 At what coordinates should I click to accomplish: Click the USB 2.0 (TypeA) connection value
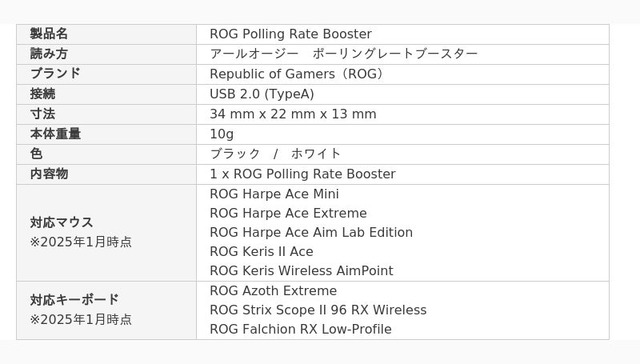point(262,94)
